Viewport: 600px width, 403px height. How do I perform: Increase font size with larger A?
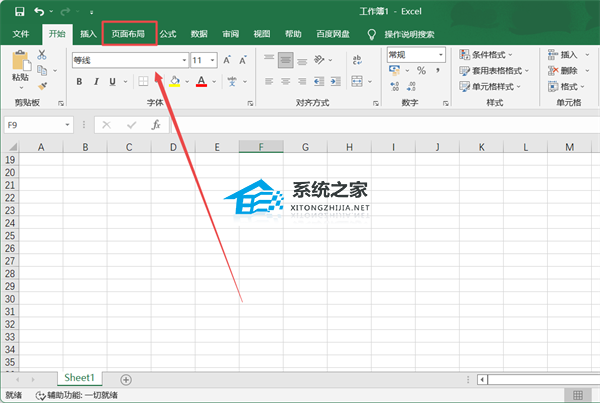pyautogui.click(x=227, y=60)
